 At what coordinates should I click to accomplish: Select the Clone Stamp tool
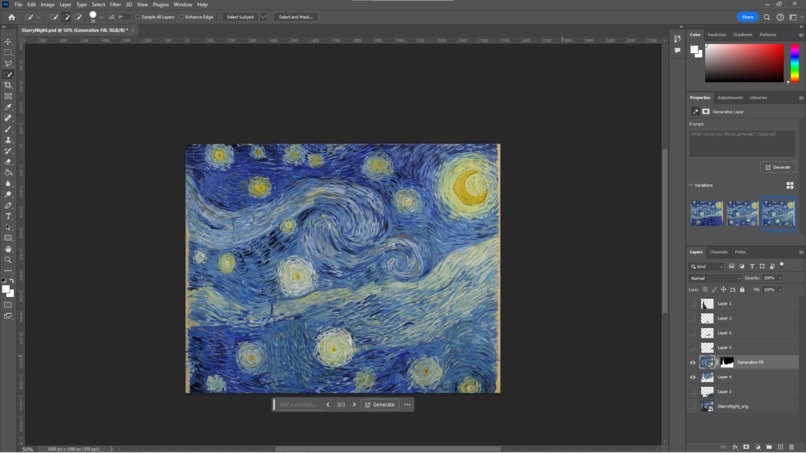pyautogui.click(x=8, y=140)
